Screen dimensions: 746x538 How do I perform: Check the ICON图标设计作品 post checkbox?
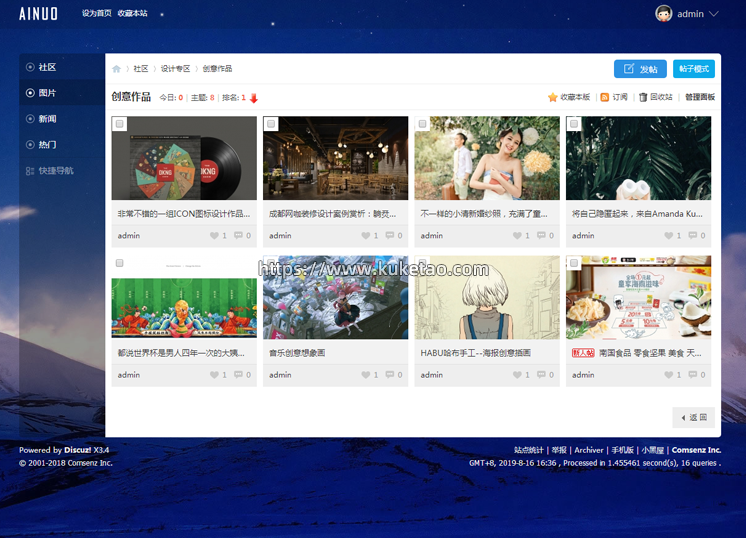(119, 124)
